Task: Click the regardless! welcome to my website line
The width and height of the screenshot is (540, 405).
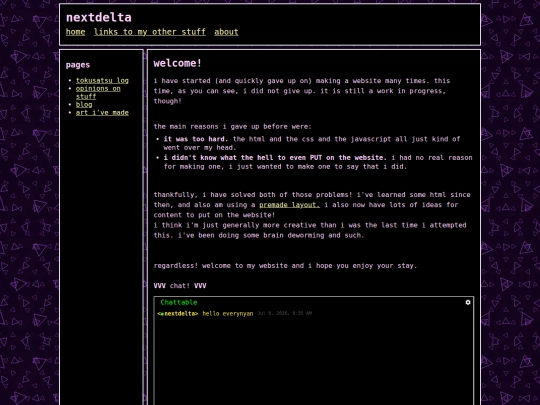Action: (285, 266)
